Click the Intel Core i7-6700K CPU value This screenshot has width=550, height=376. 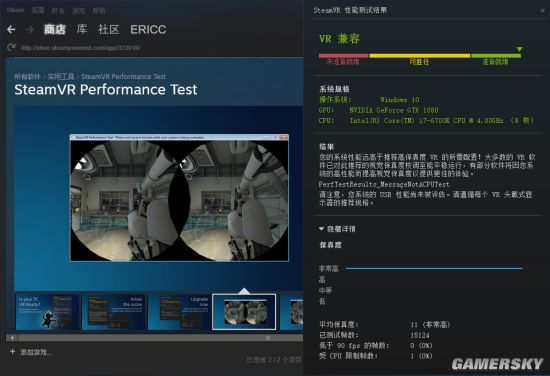tap(442, 120)
